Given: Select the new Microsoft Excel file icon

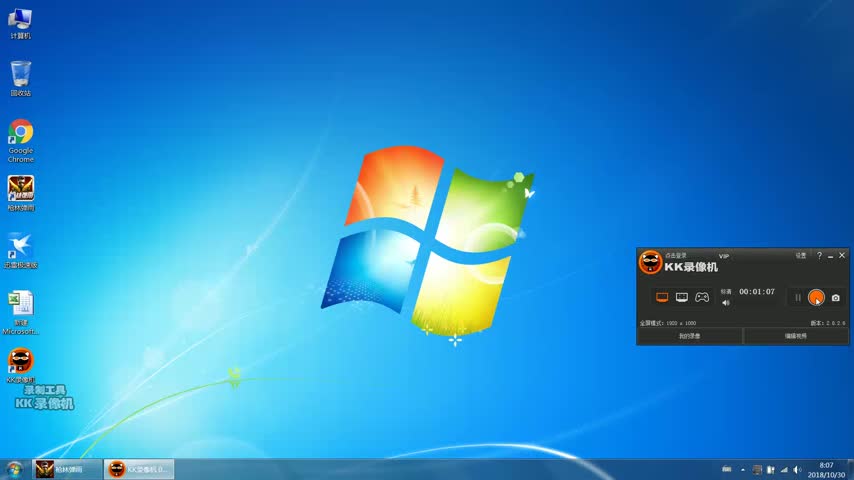Looking at the screenshot, I should click(21, 313).
